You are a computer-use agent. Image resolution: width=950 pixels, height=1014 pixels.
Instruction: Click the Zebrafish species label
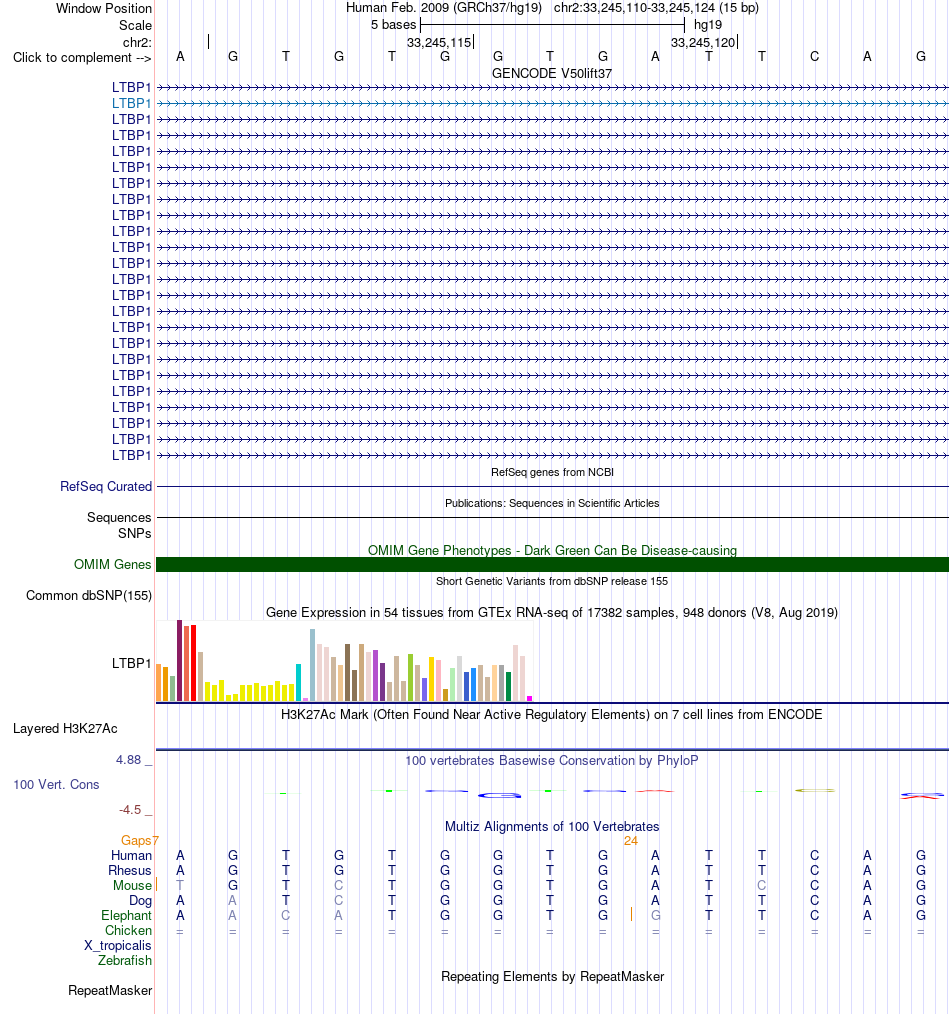(x=125, y=960)
